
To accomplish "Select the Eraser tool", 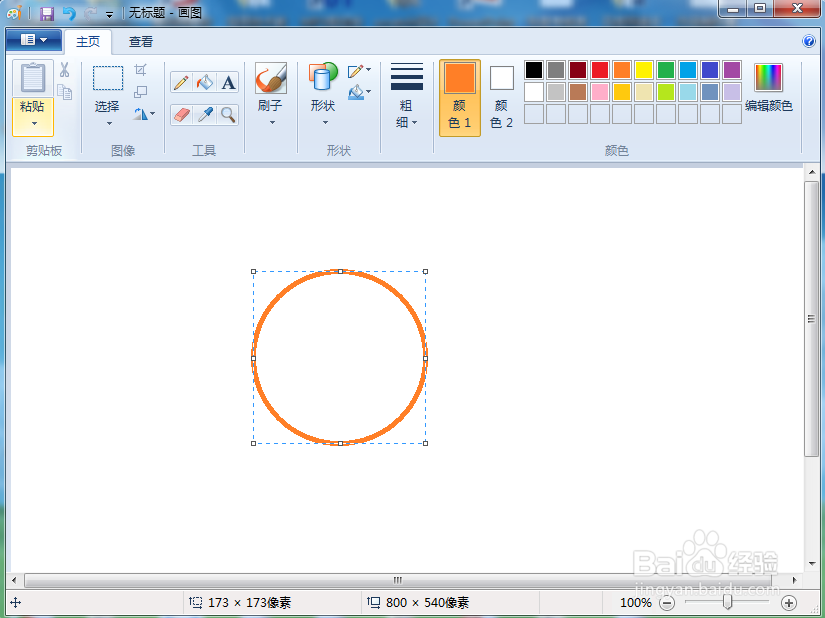I will click(x=181, y=115).
